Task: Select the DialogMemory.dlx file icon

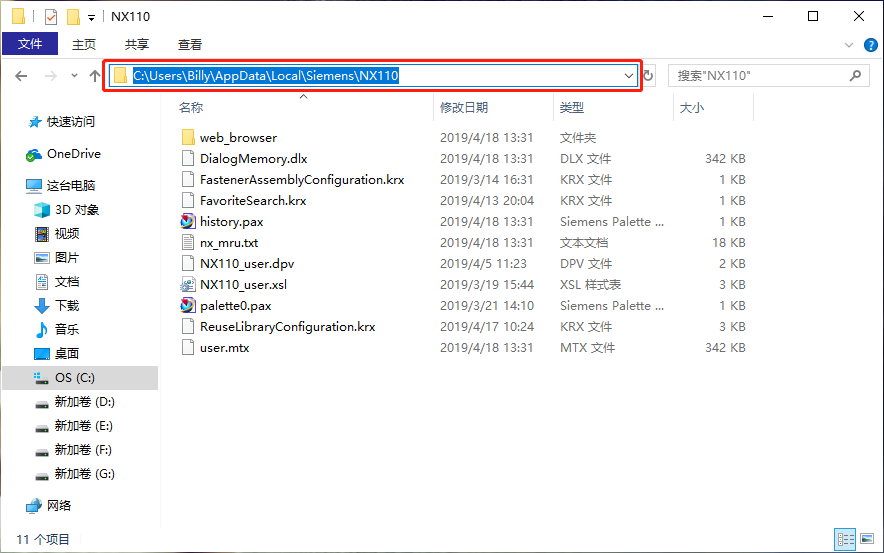Action: (x=188, y=158)
